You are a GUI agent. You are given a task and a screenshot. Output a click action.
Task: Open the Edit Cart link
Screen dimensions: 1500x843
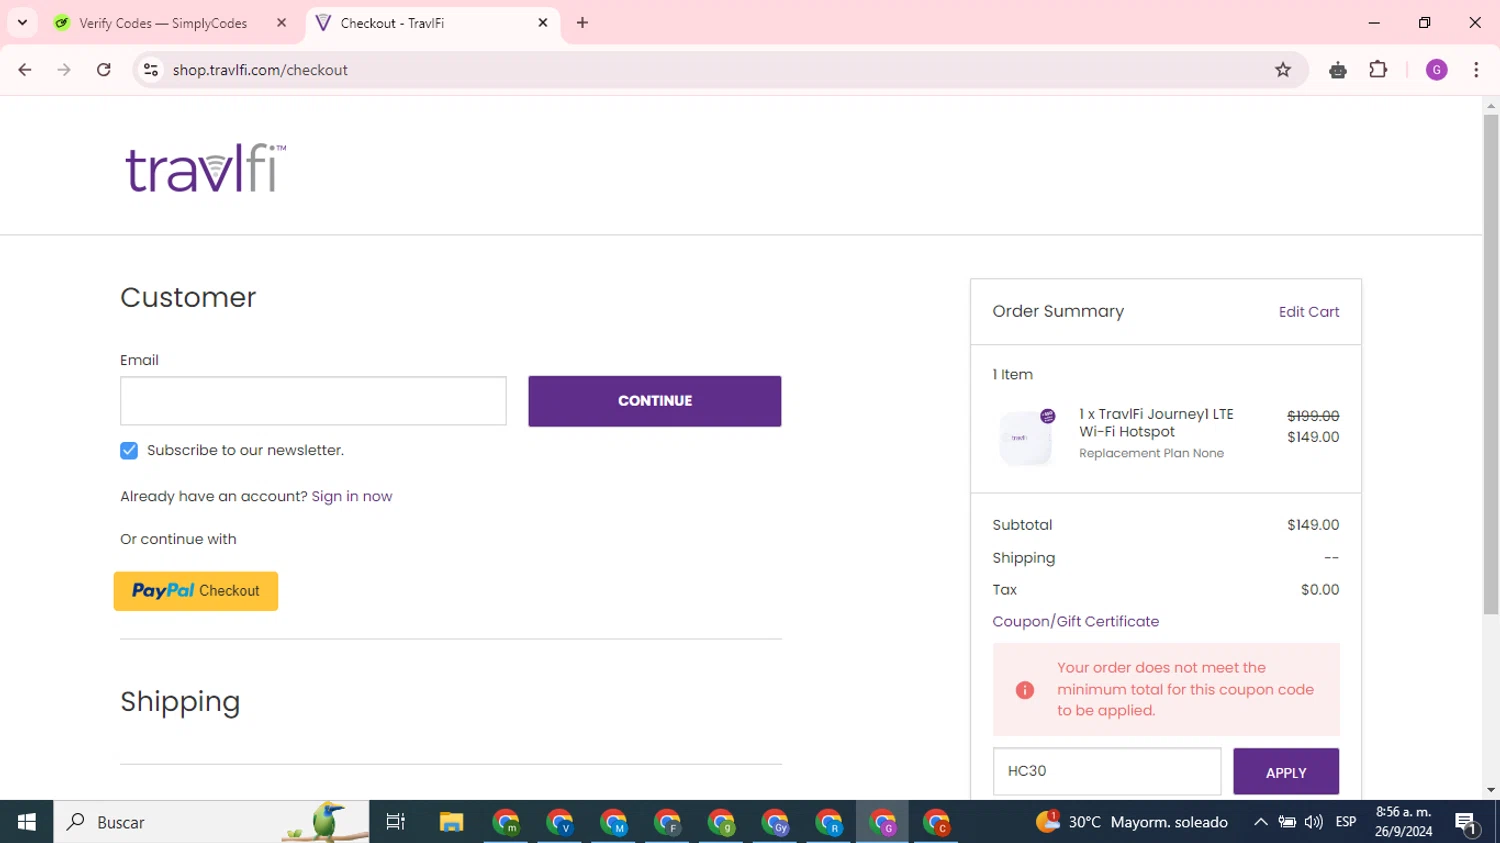1309,312
